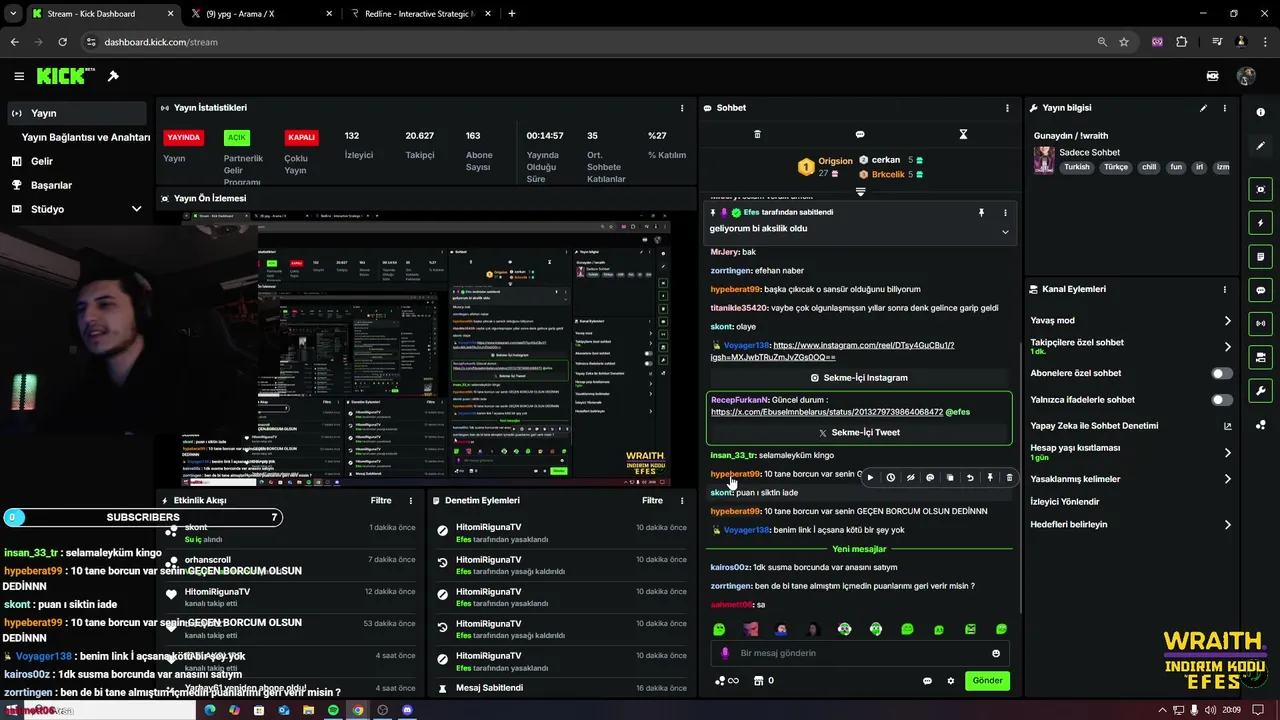Screen dimensions: 1280x720
Task: Click Sekme-İçi Tweet button
Action: click(859, 433)
